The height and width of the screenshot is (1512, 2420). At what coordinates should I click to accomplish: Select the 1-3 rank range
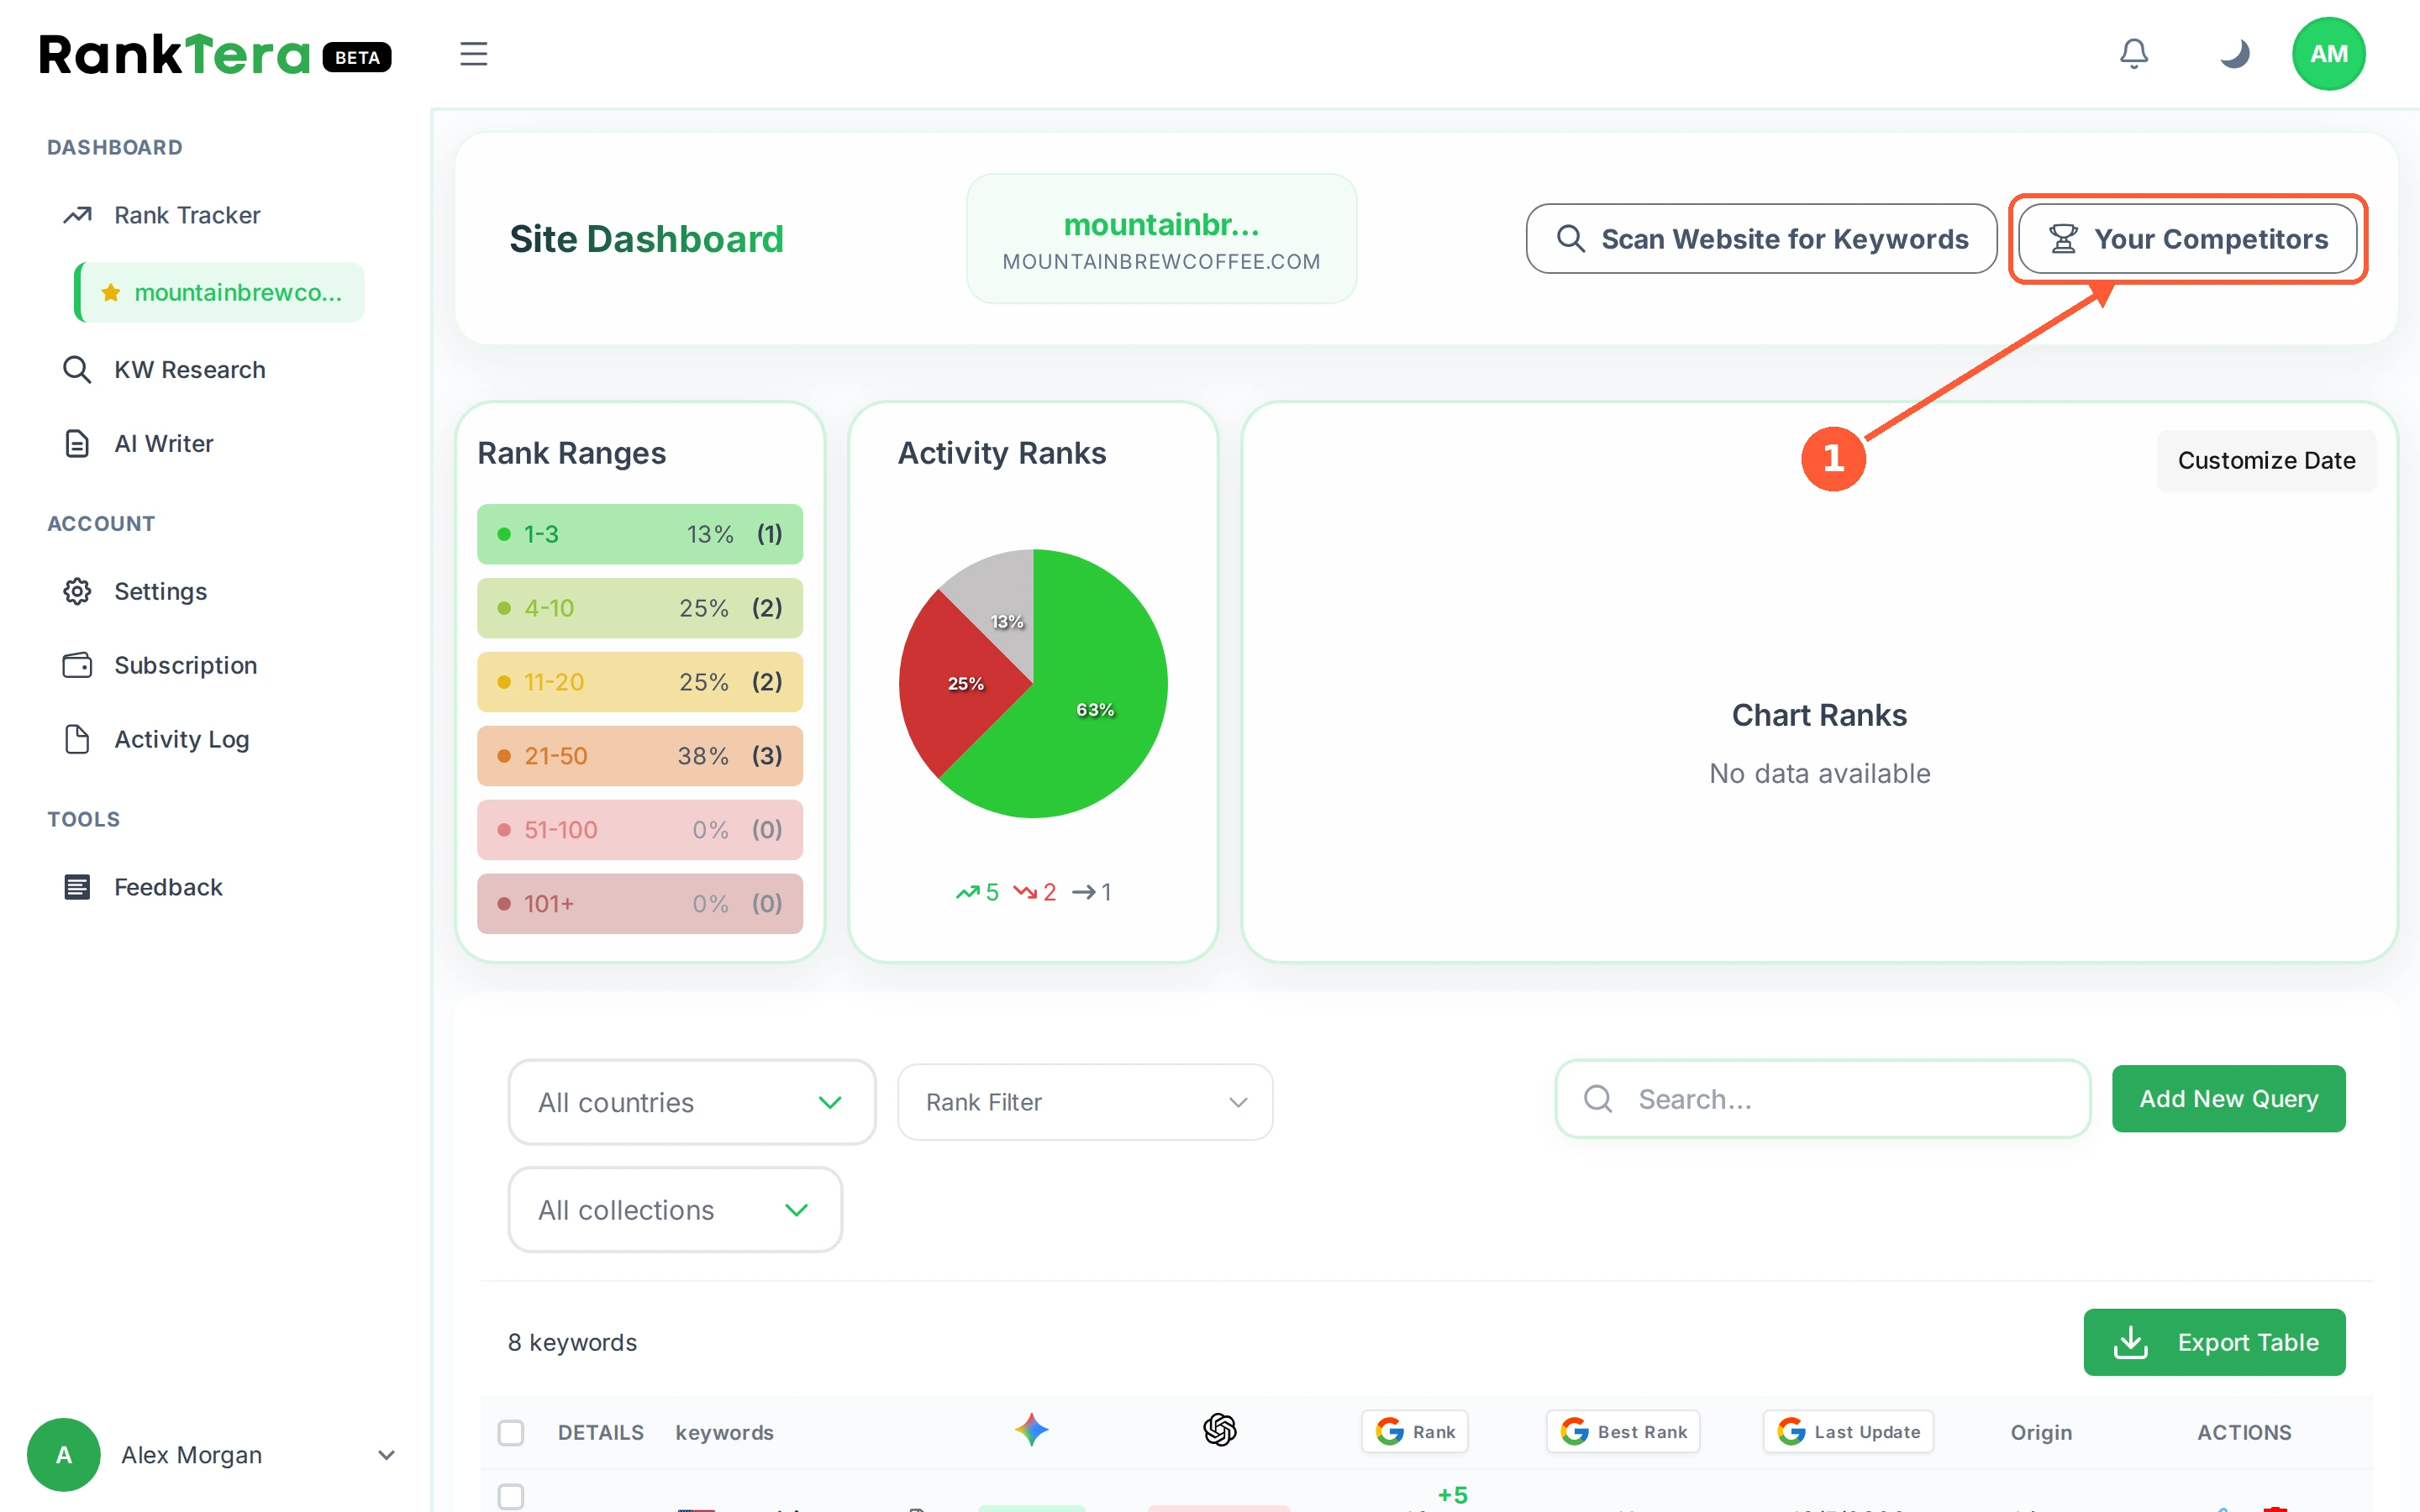click(640, 534)
